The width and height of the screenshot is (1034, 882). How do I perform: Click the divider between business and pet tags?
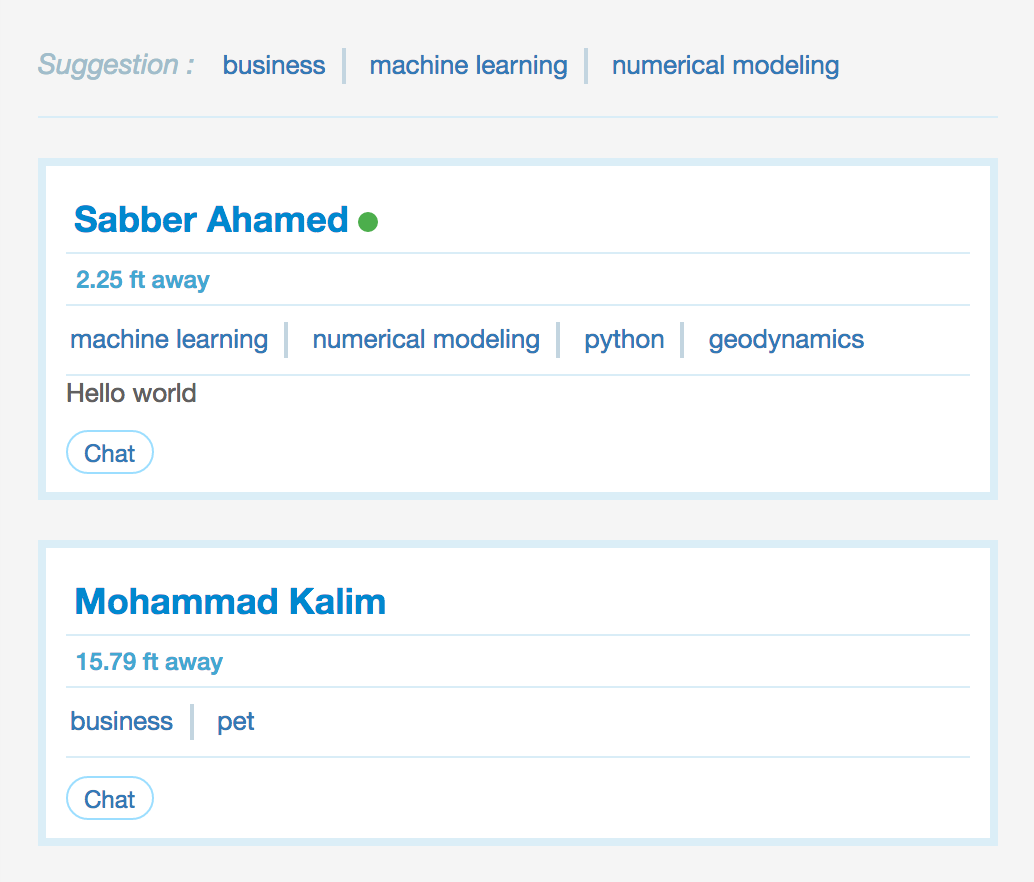192,722
